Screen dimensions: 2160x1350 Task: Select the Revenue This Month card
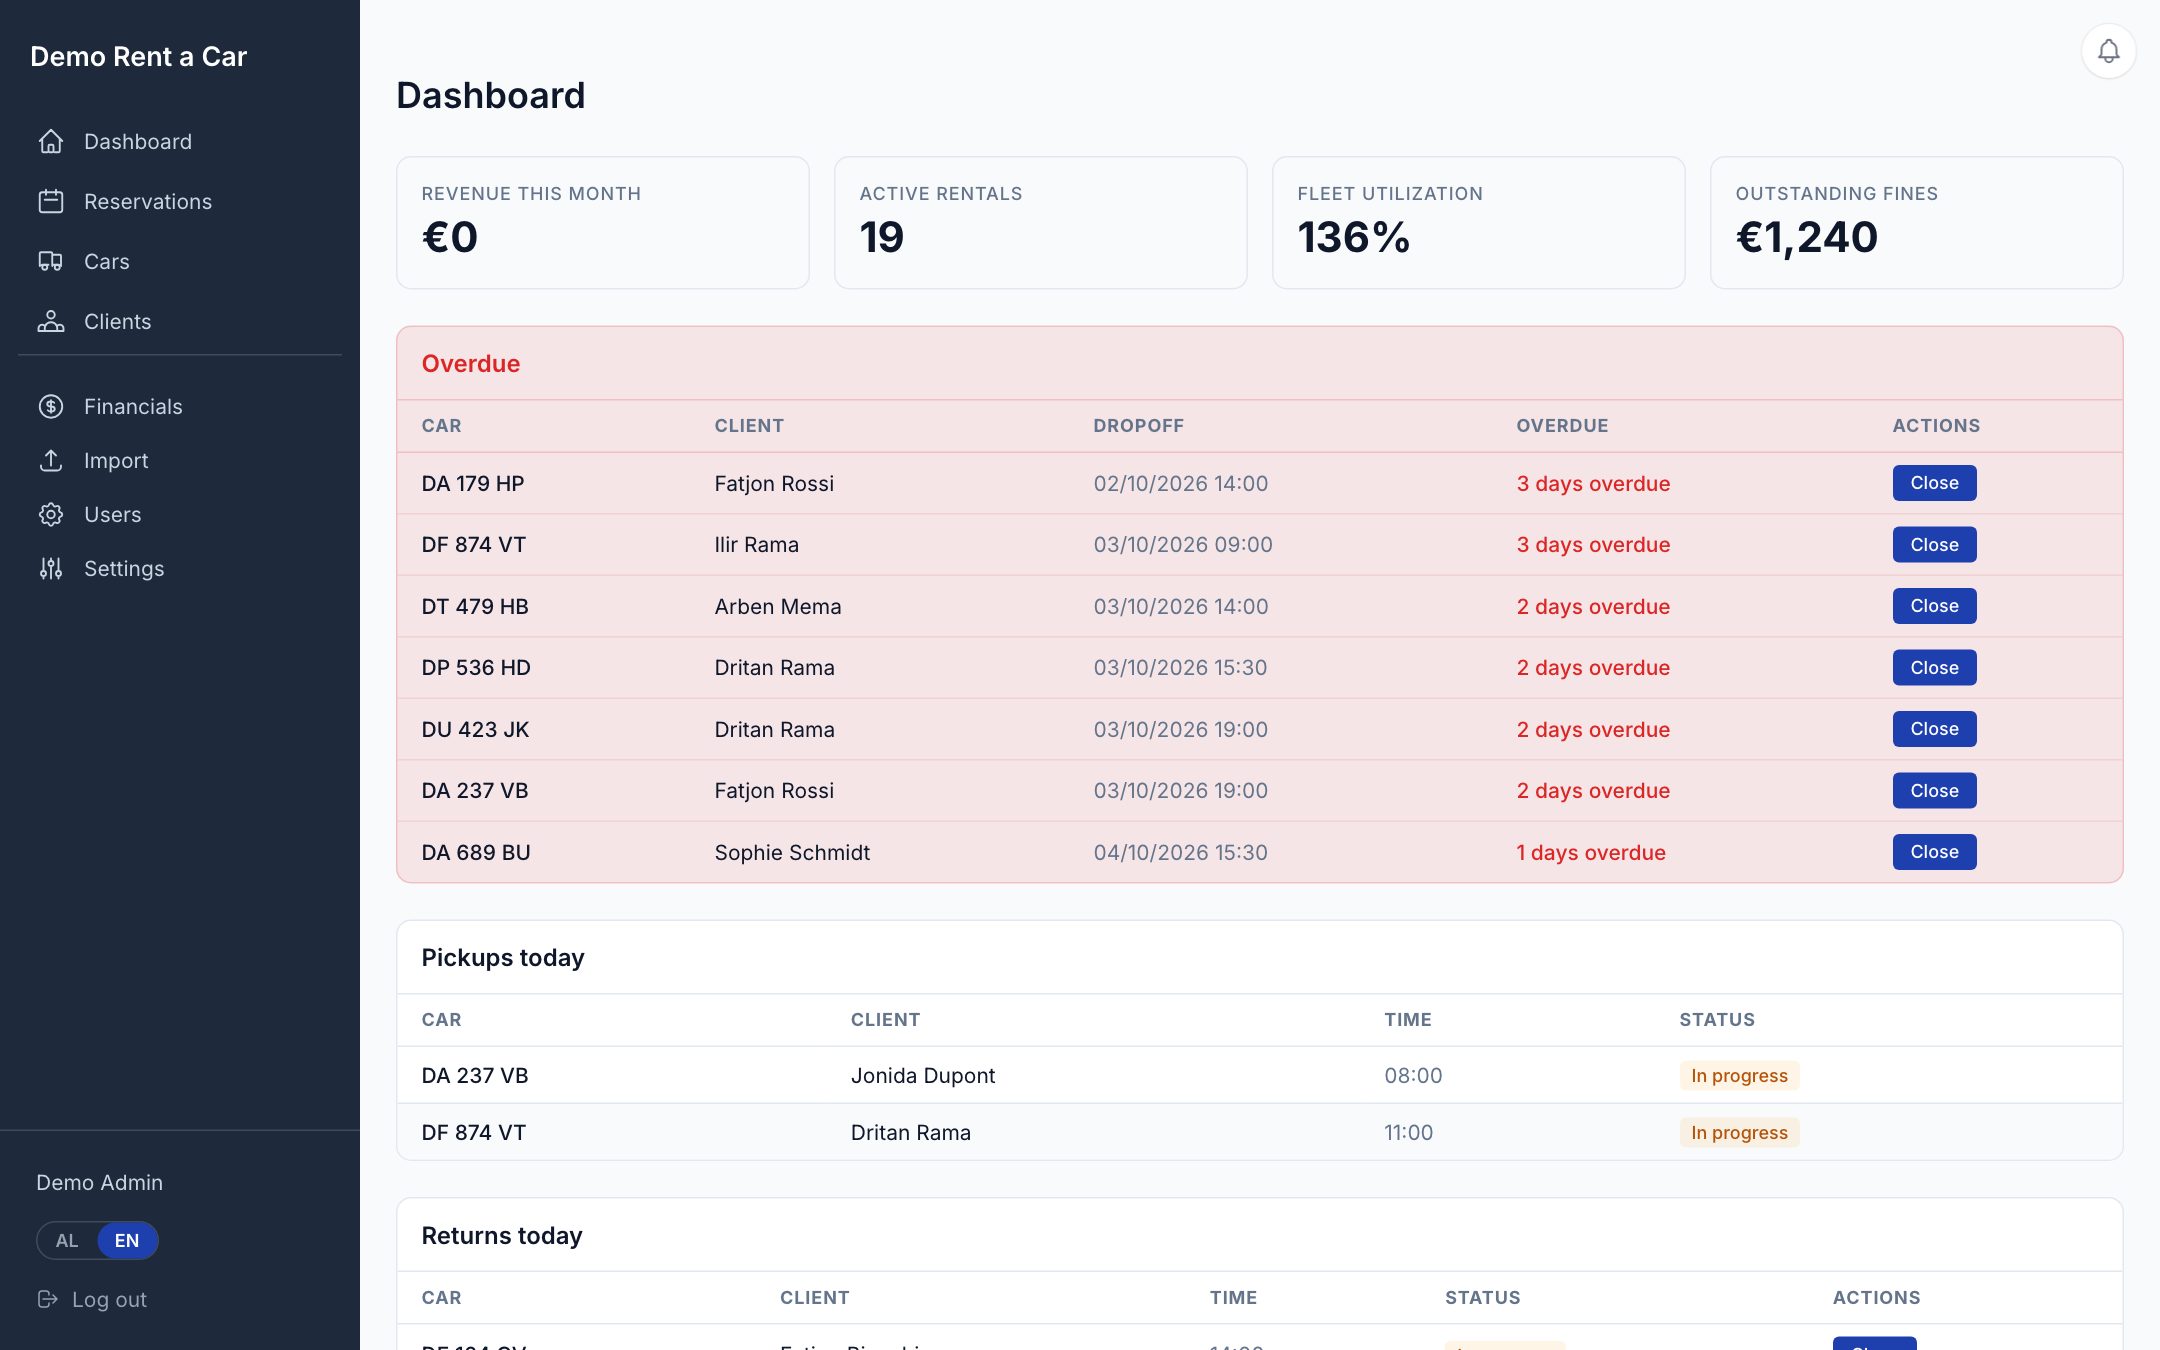tap(602, 222)
